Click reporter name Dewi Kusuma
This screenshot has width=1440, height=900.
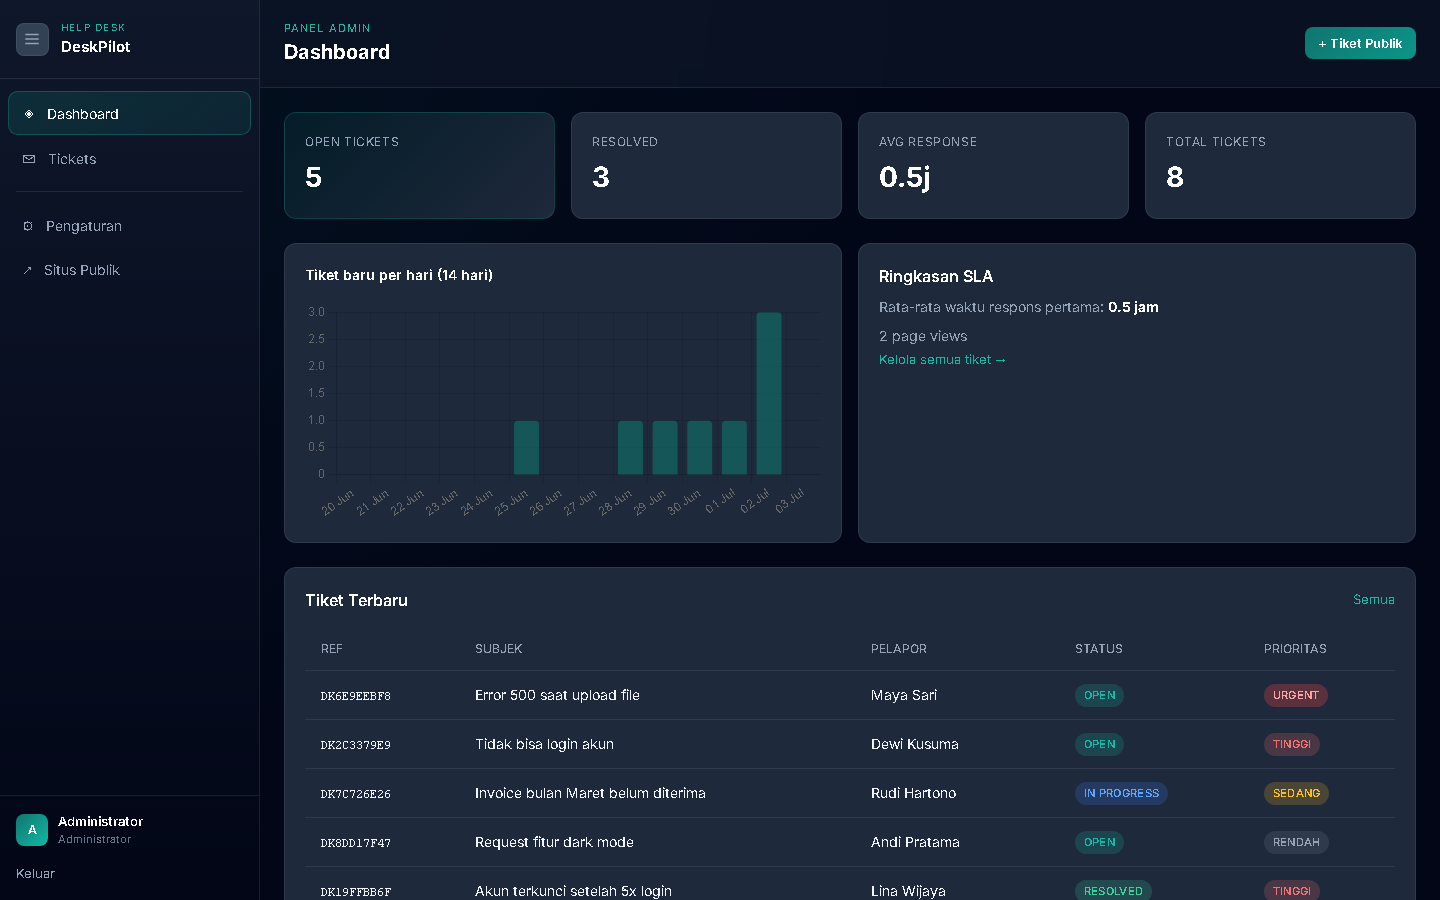pyautogui.click(x=915, y=744)
